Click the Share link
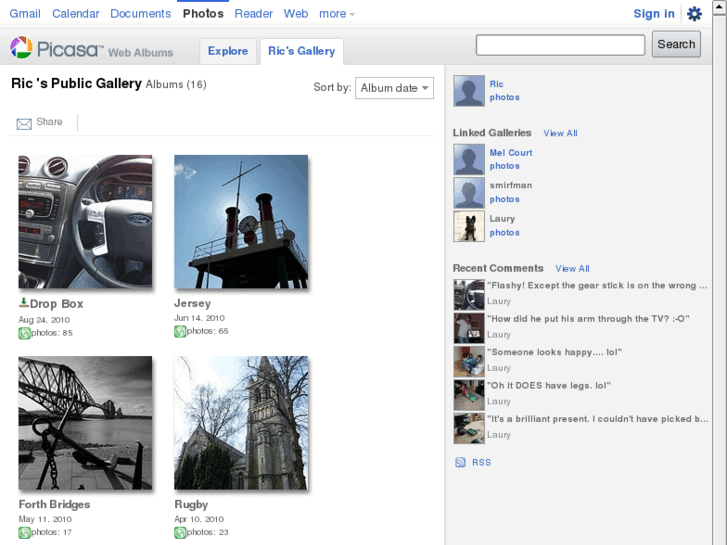Viewport: 727px width, 545px height. [49, 122]
